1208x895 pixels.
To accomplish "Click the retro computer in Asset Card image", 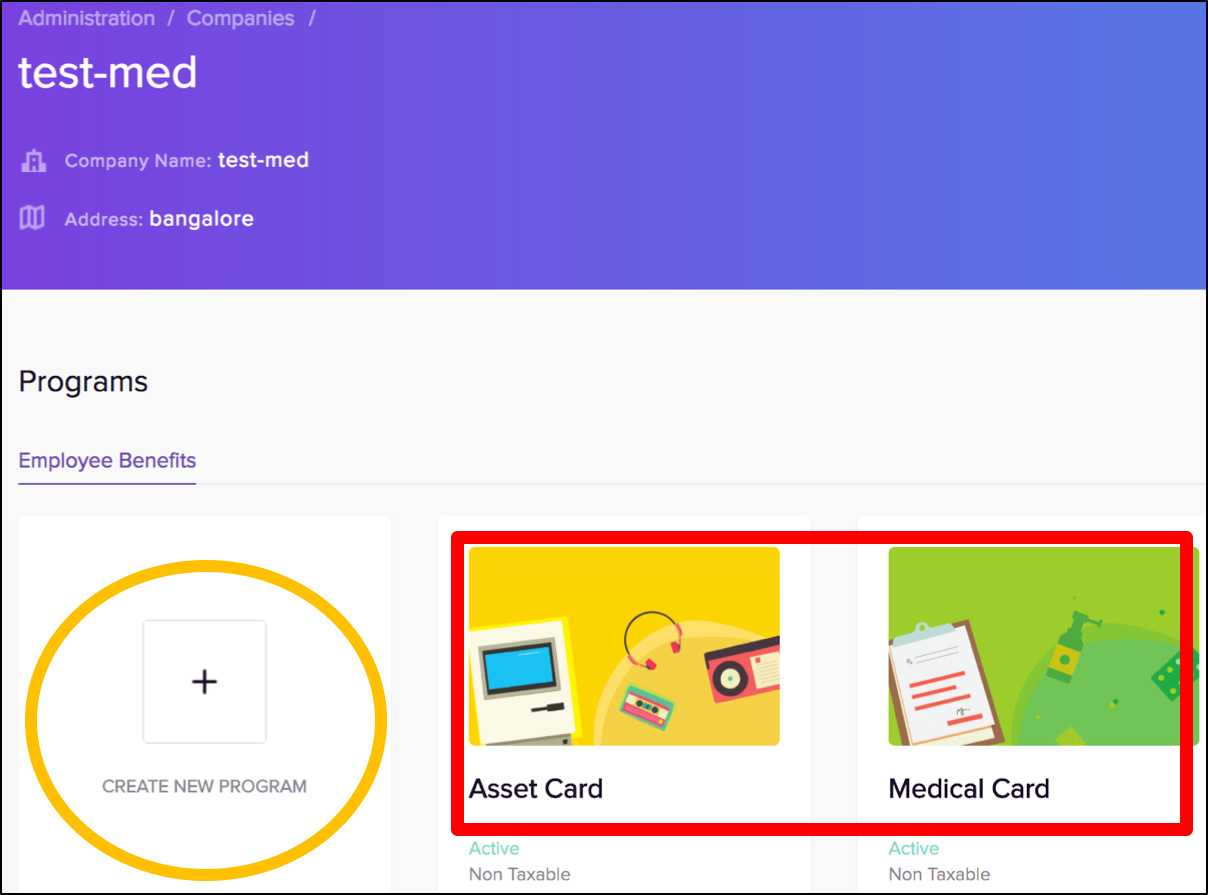I will tap(522, 681).
